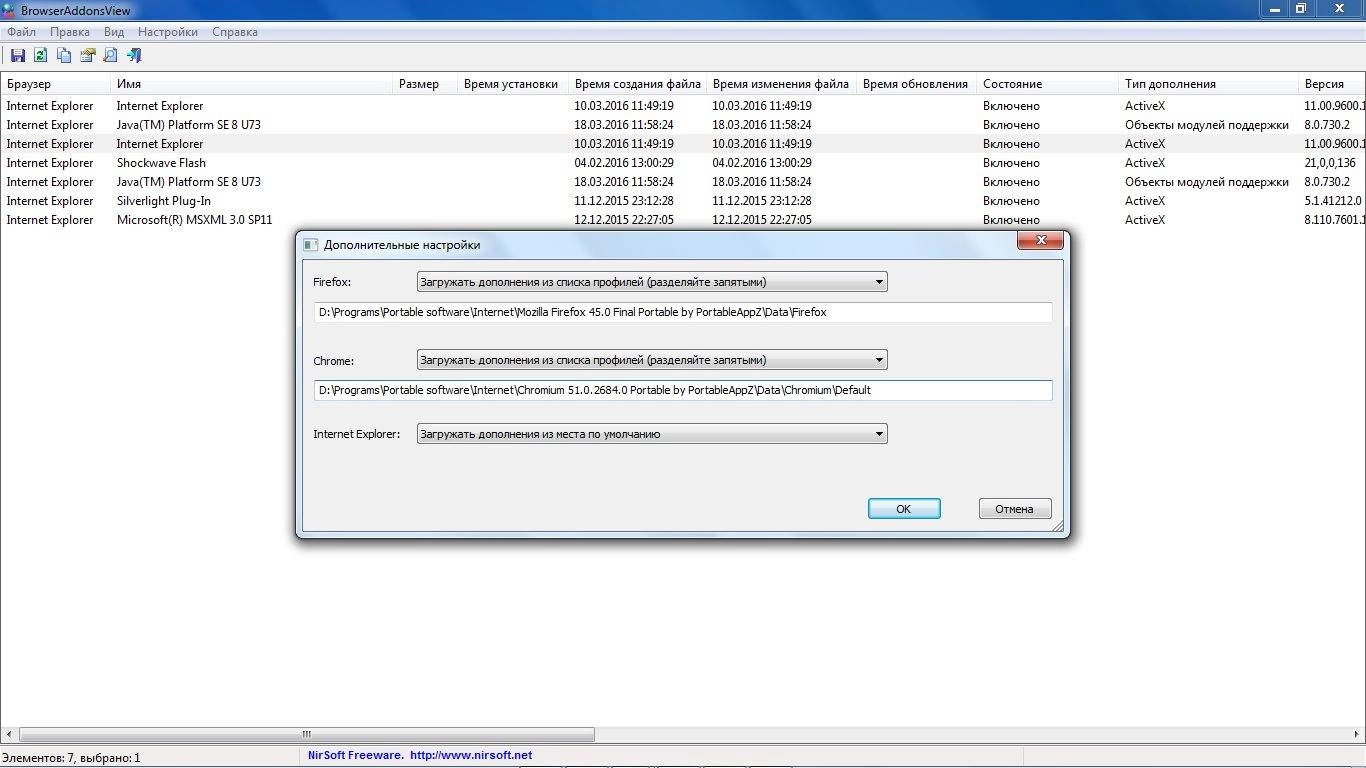Close the Дополнительные настройки dialog
The width and height of the screenshot is (1366, 768).
pos(1041,241)
